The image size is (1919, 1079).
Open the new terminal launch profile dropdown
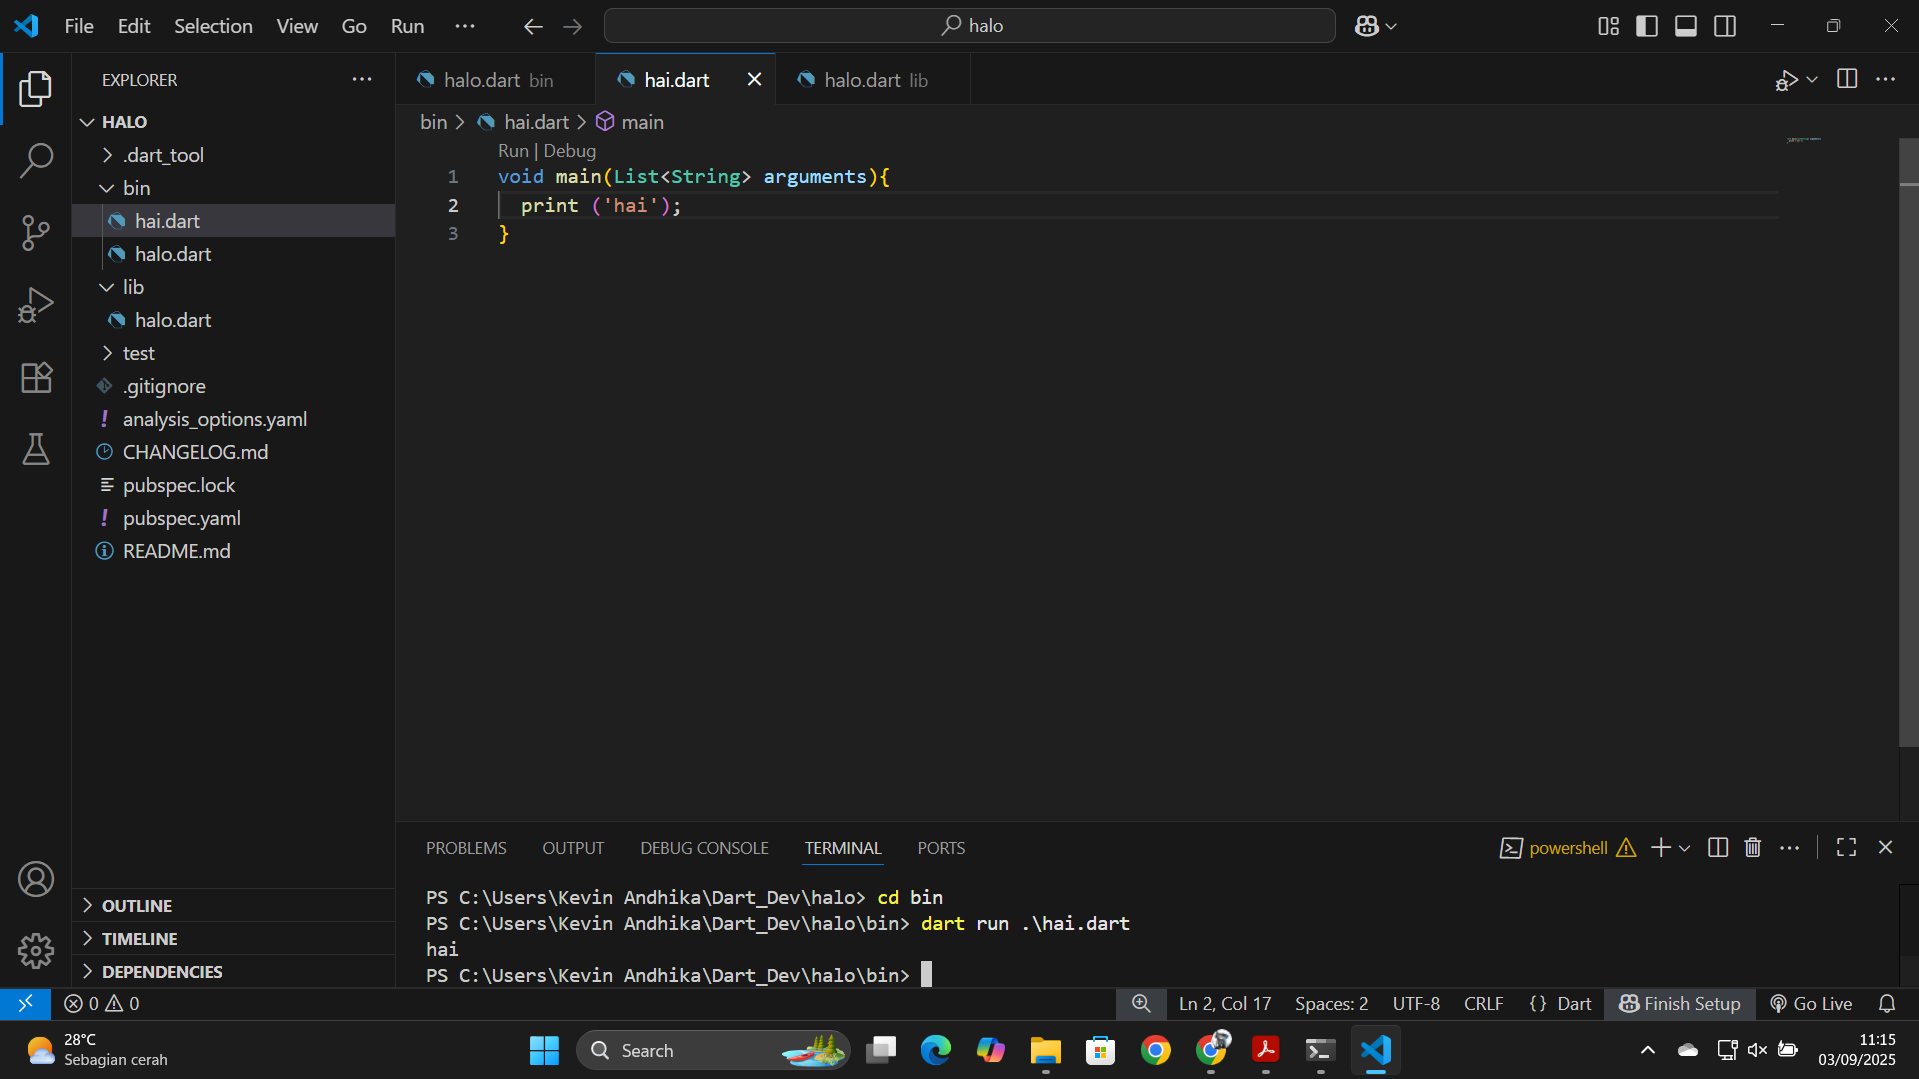click(1685, 848)
